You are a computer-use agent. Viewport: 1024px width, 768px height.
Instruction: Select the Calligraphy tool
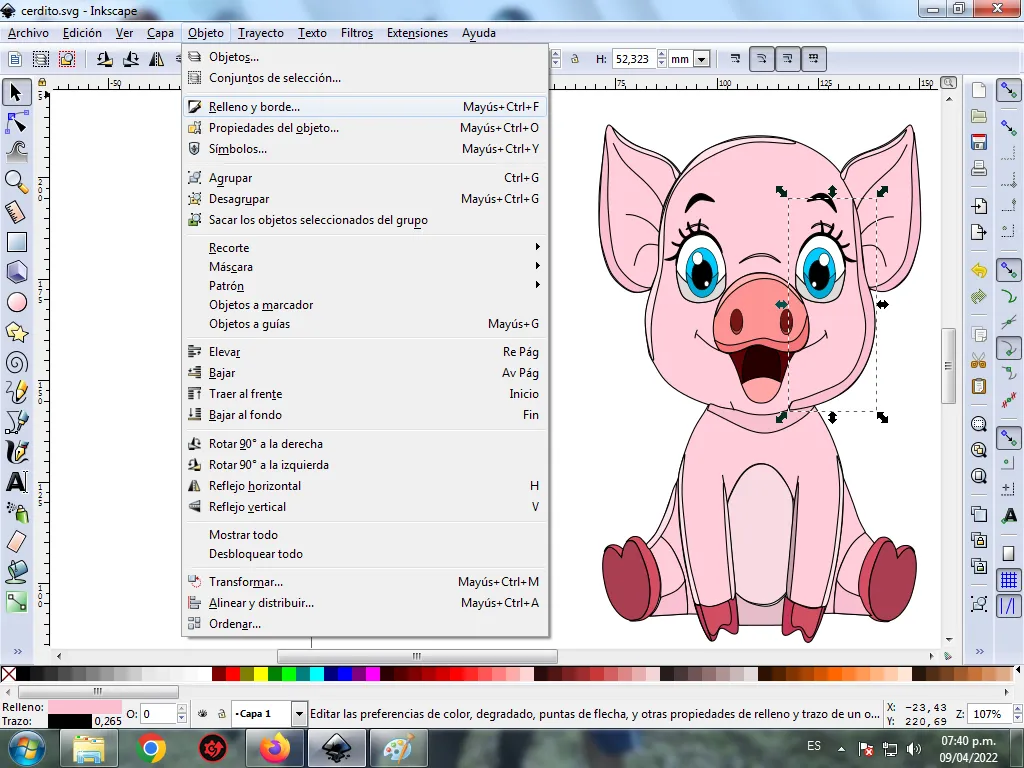[16, 452]
